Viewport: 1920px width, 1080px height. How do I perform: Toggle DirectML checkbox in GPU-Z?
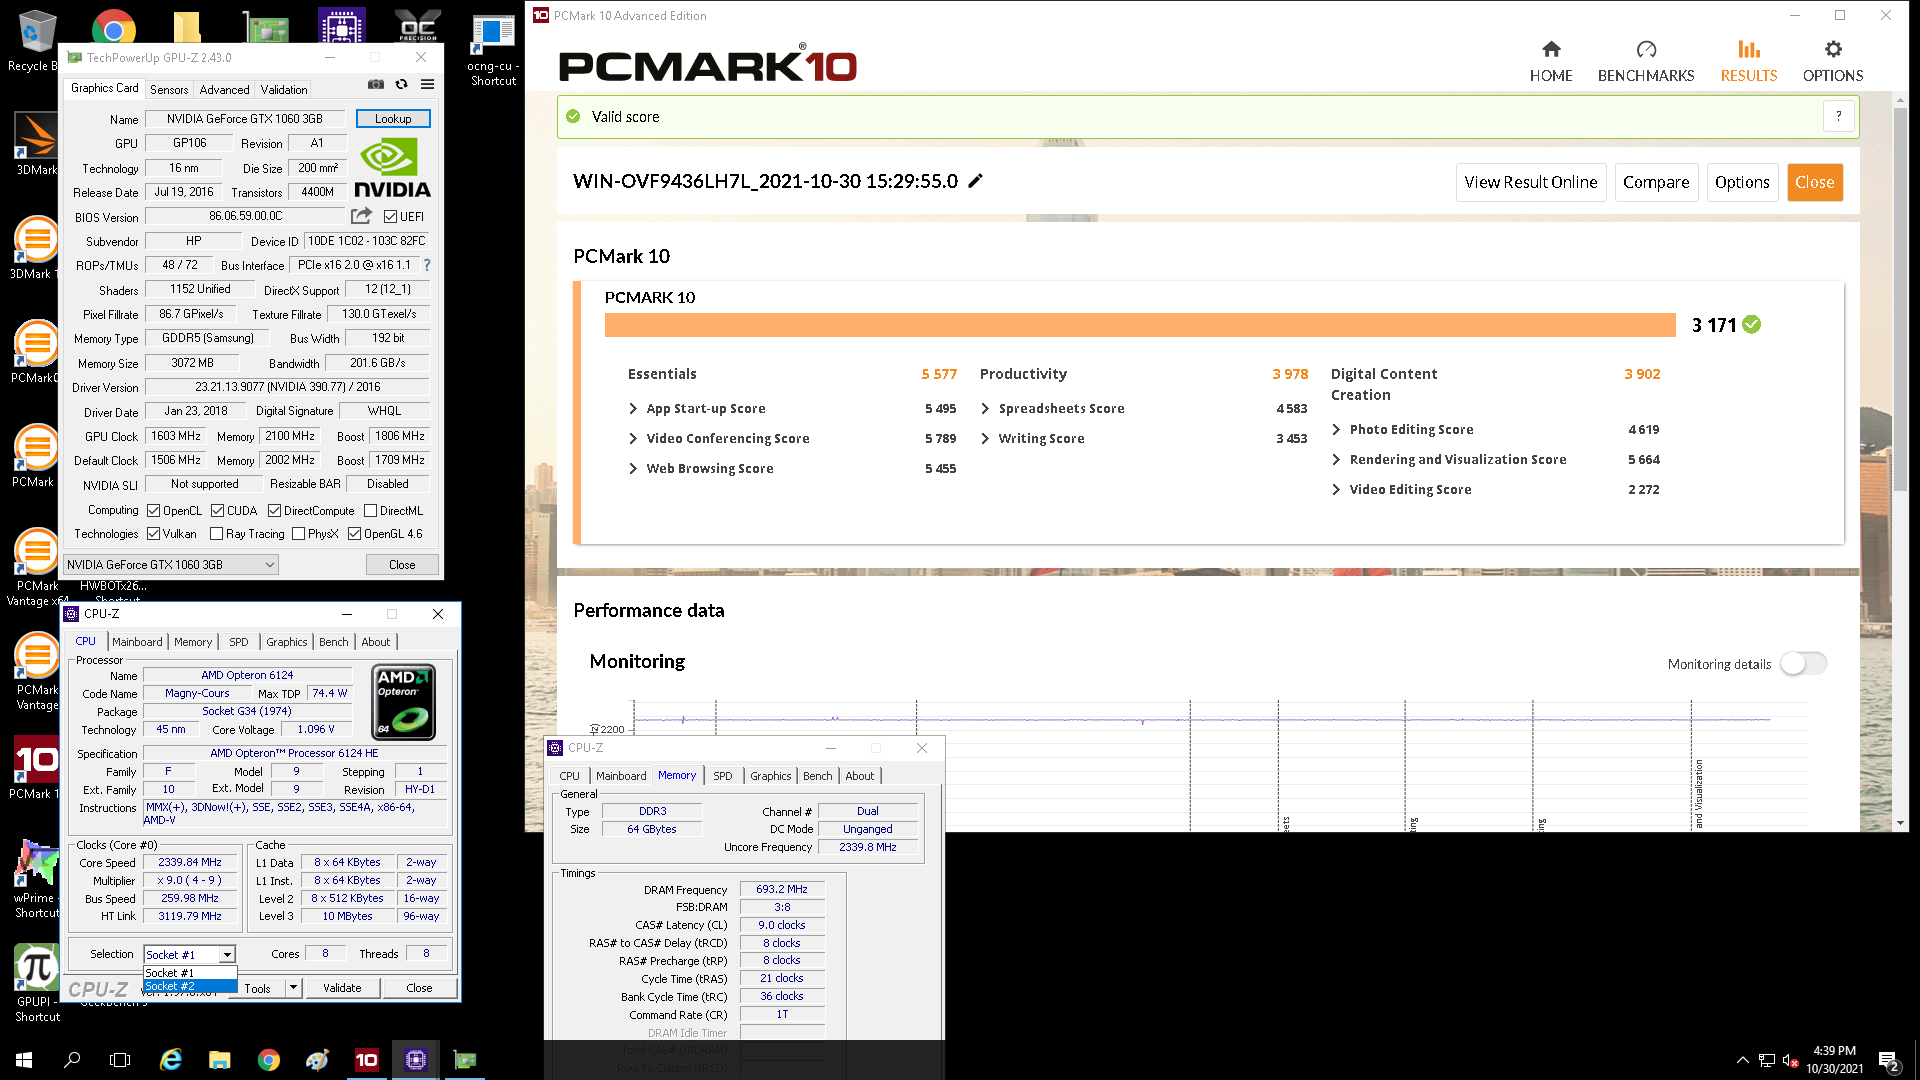370,511
